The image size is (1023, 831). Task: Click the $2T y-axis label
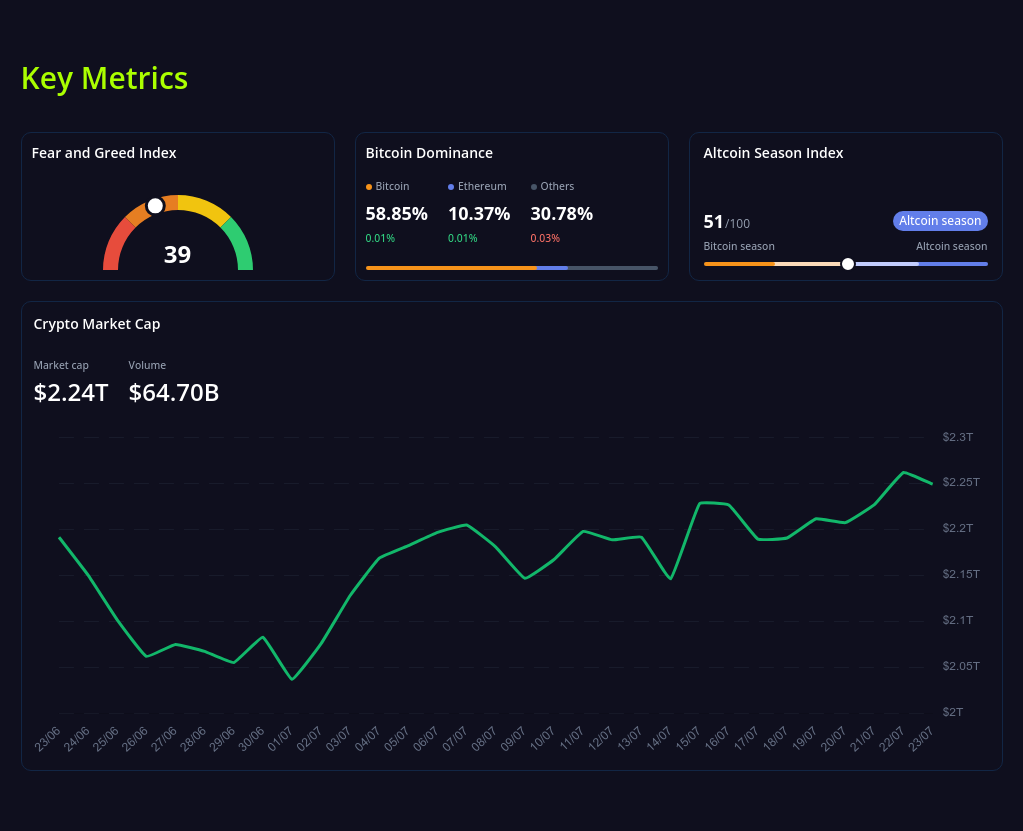pyautogui.click(x=953, y=712)
